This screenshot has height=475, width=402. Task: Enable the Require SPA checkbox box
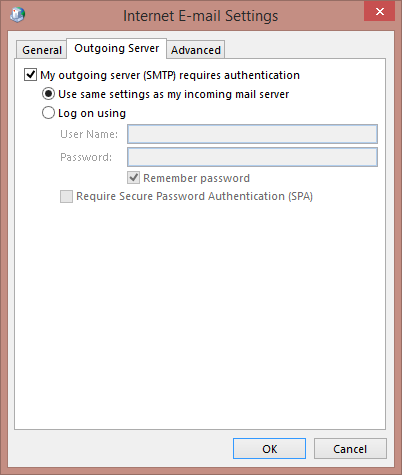point(66,196)
